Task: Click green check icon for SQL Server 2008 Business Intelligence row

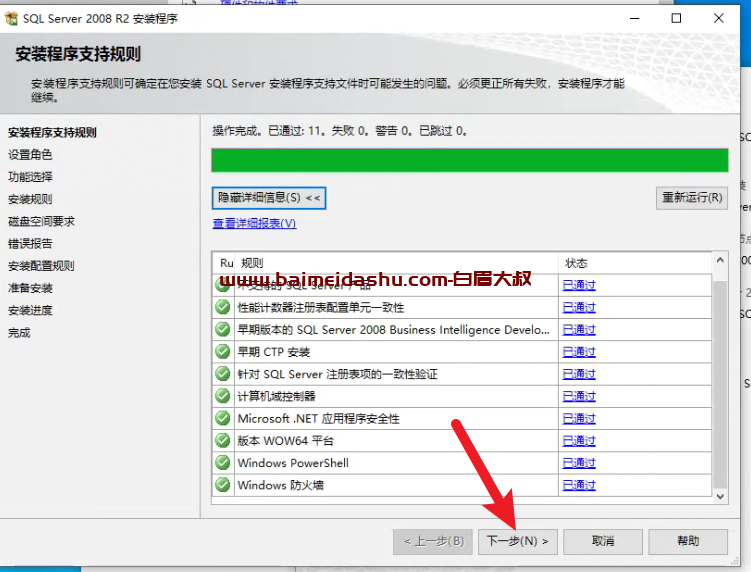Action: (x=223, y=330)
